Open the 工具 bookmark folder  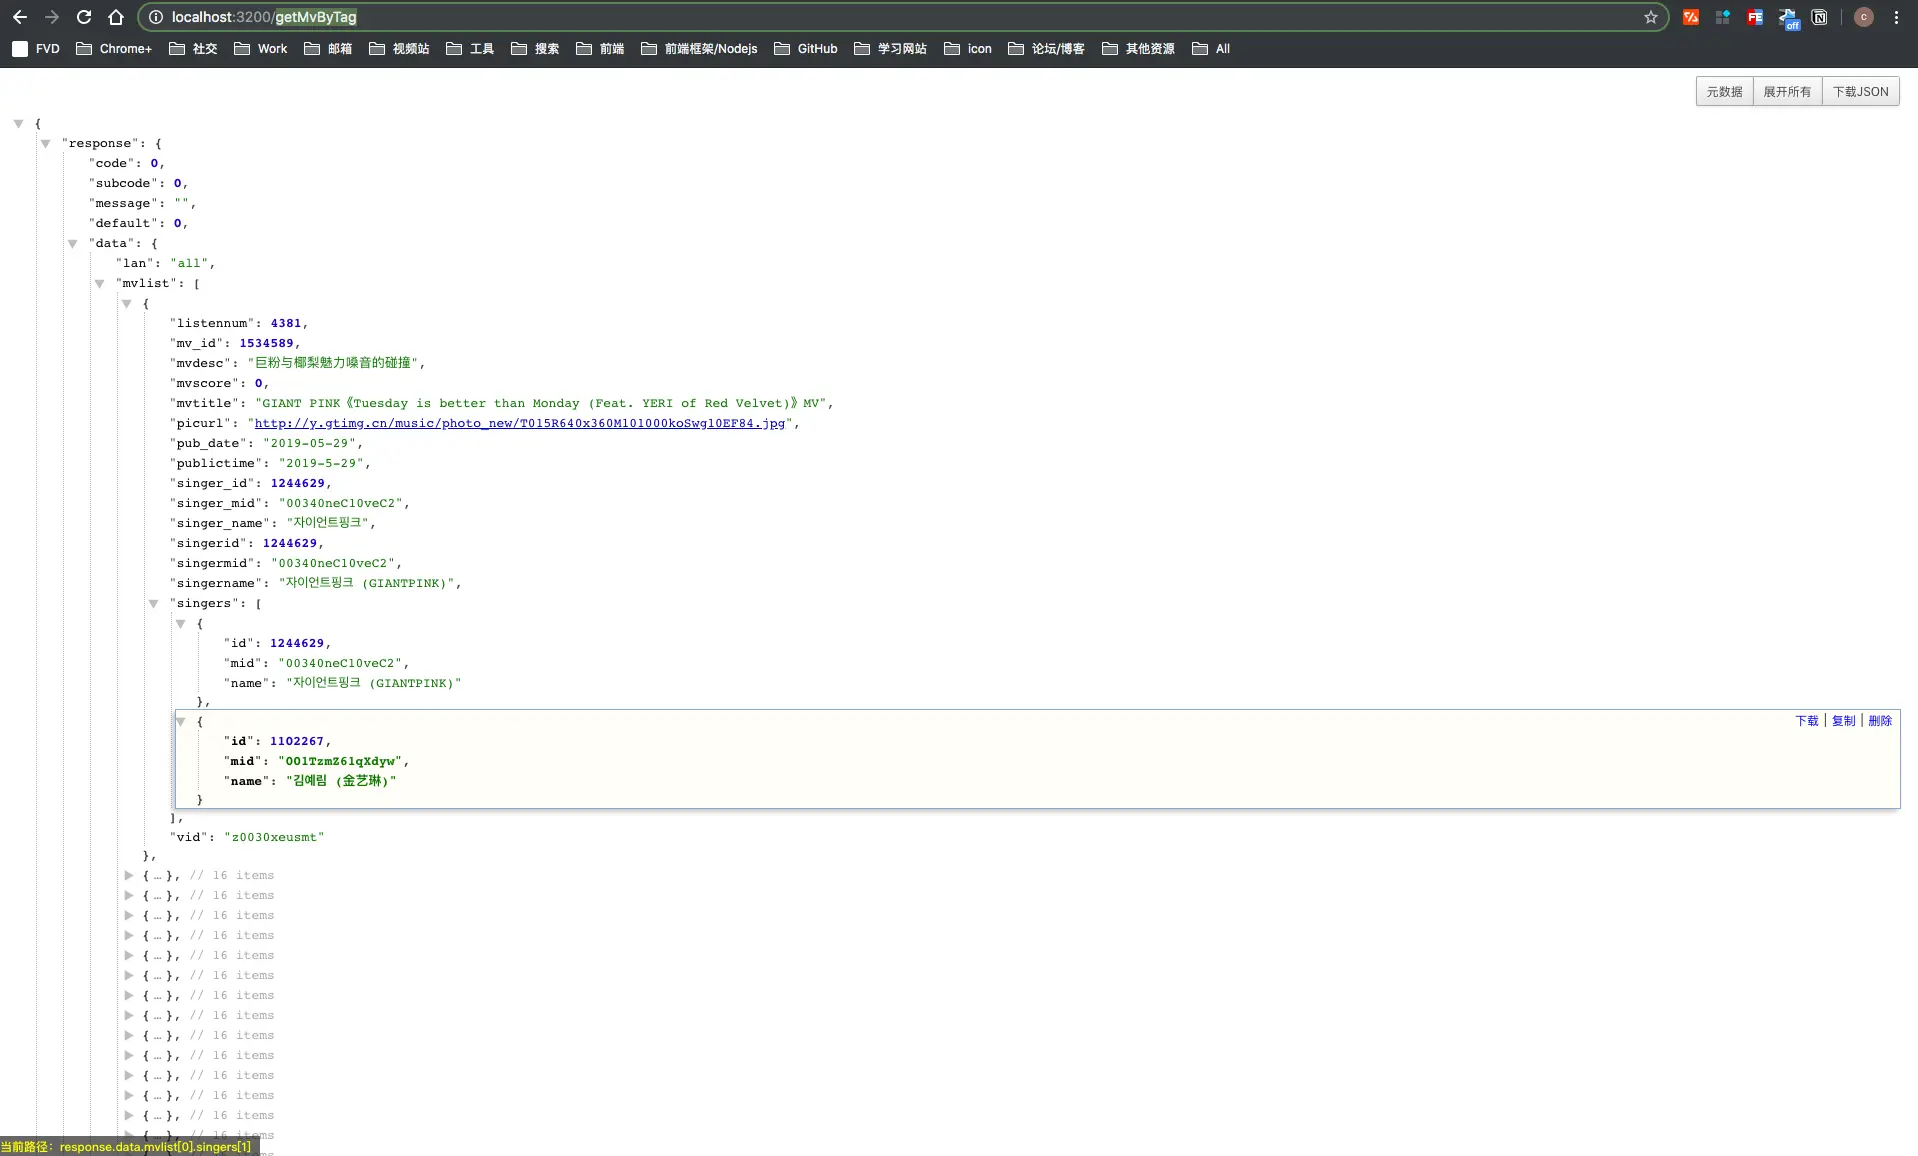click(x=470, y=48)
